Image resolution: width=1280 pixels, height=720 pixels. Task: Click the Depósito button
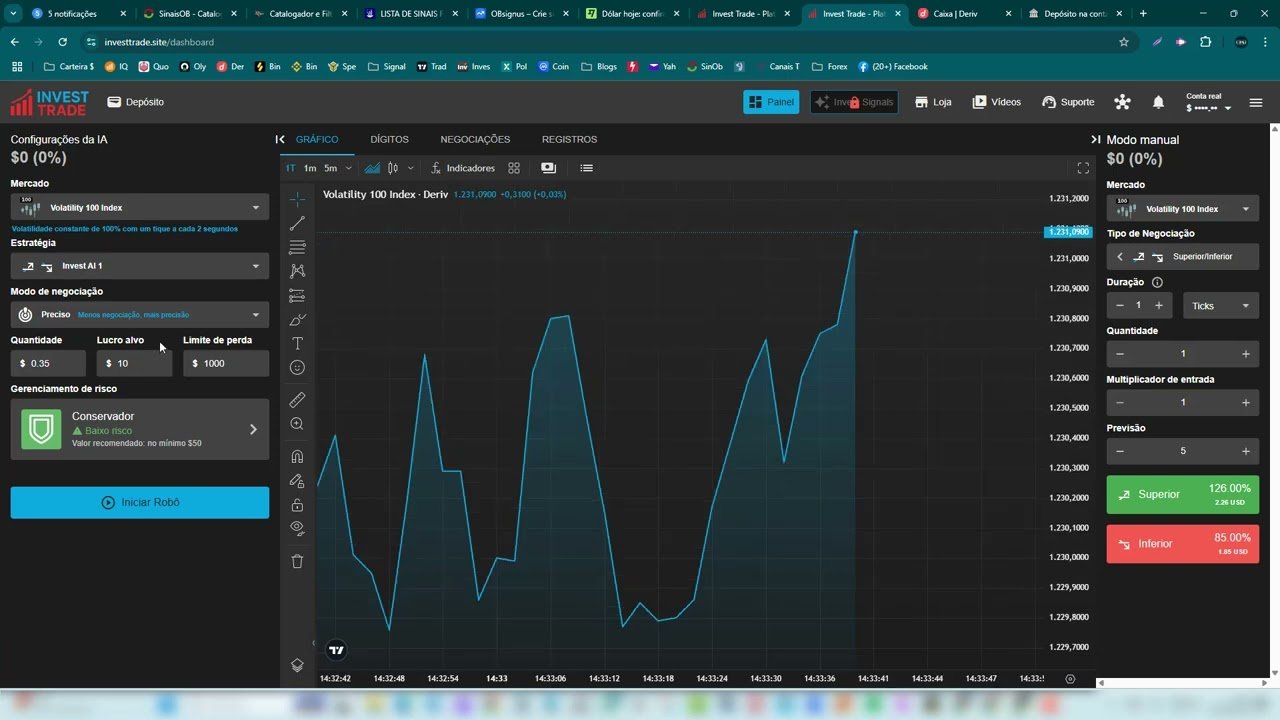(136, 102)
